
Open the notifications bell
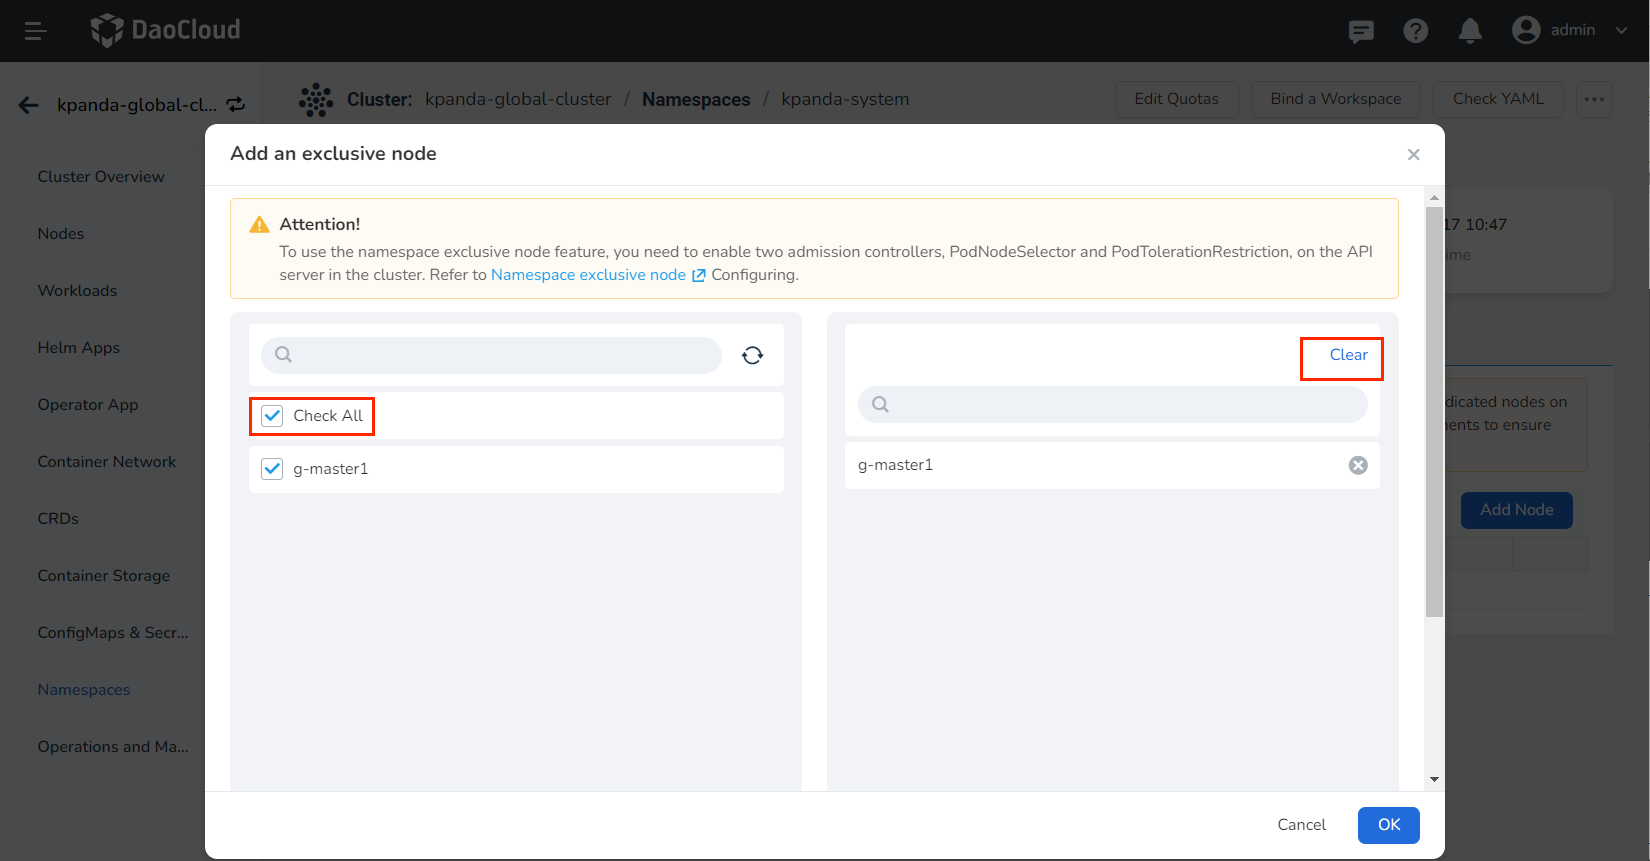pyautogui.click(x=1469, y=31)
